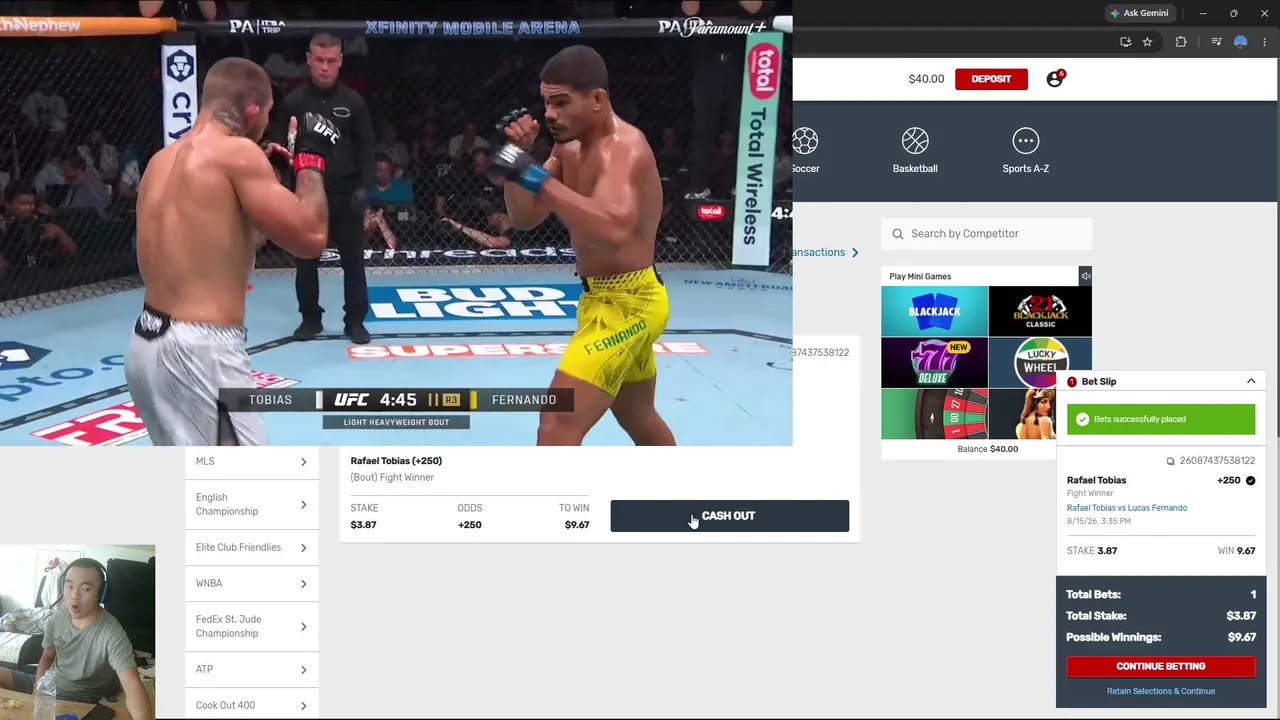This screenshot has width=1280, height=720.
Task: Bookmark this page with the star icon
Action: pos(1147,42)
